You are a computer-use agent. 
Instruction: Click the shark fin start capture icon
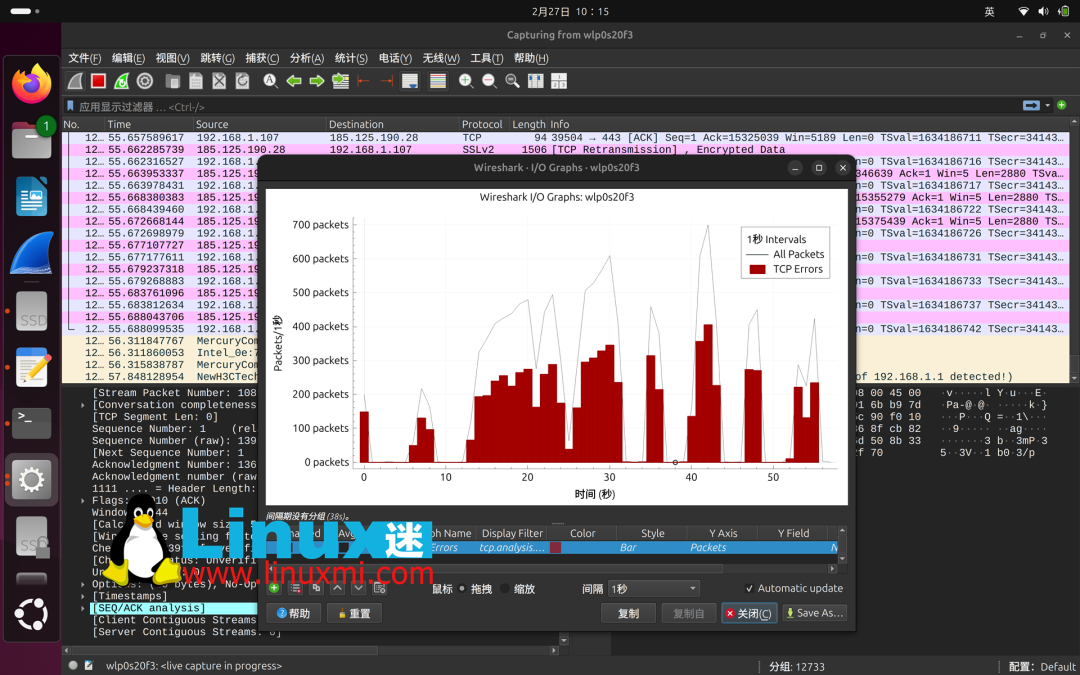point(75,81)
